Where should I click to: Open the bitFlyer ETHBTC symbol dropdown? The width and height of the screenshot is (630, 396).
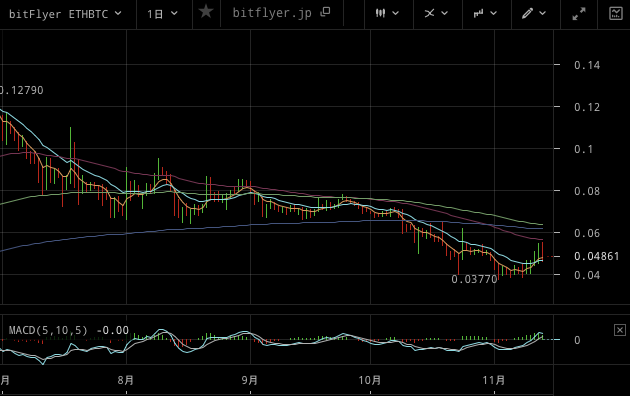[65, 14]
